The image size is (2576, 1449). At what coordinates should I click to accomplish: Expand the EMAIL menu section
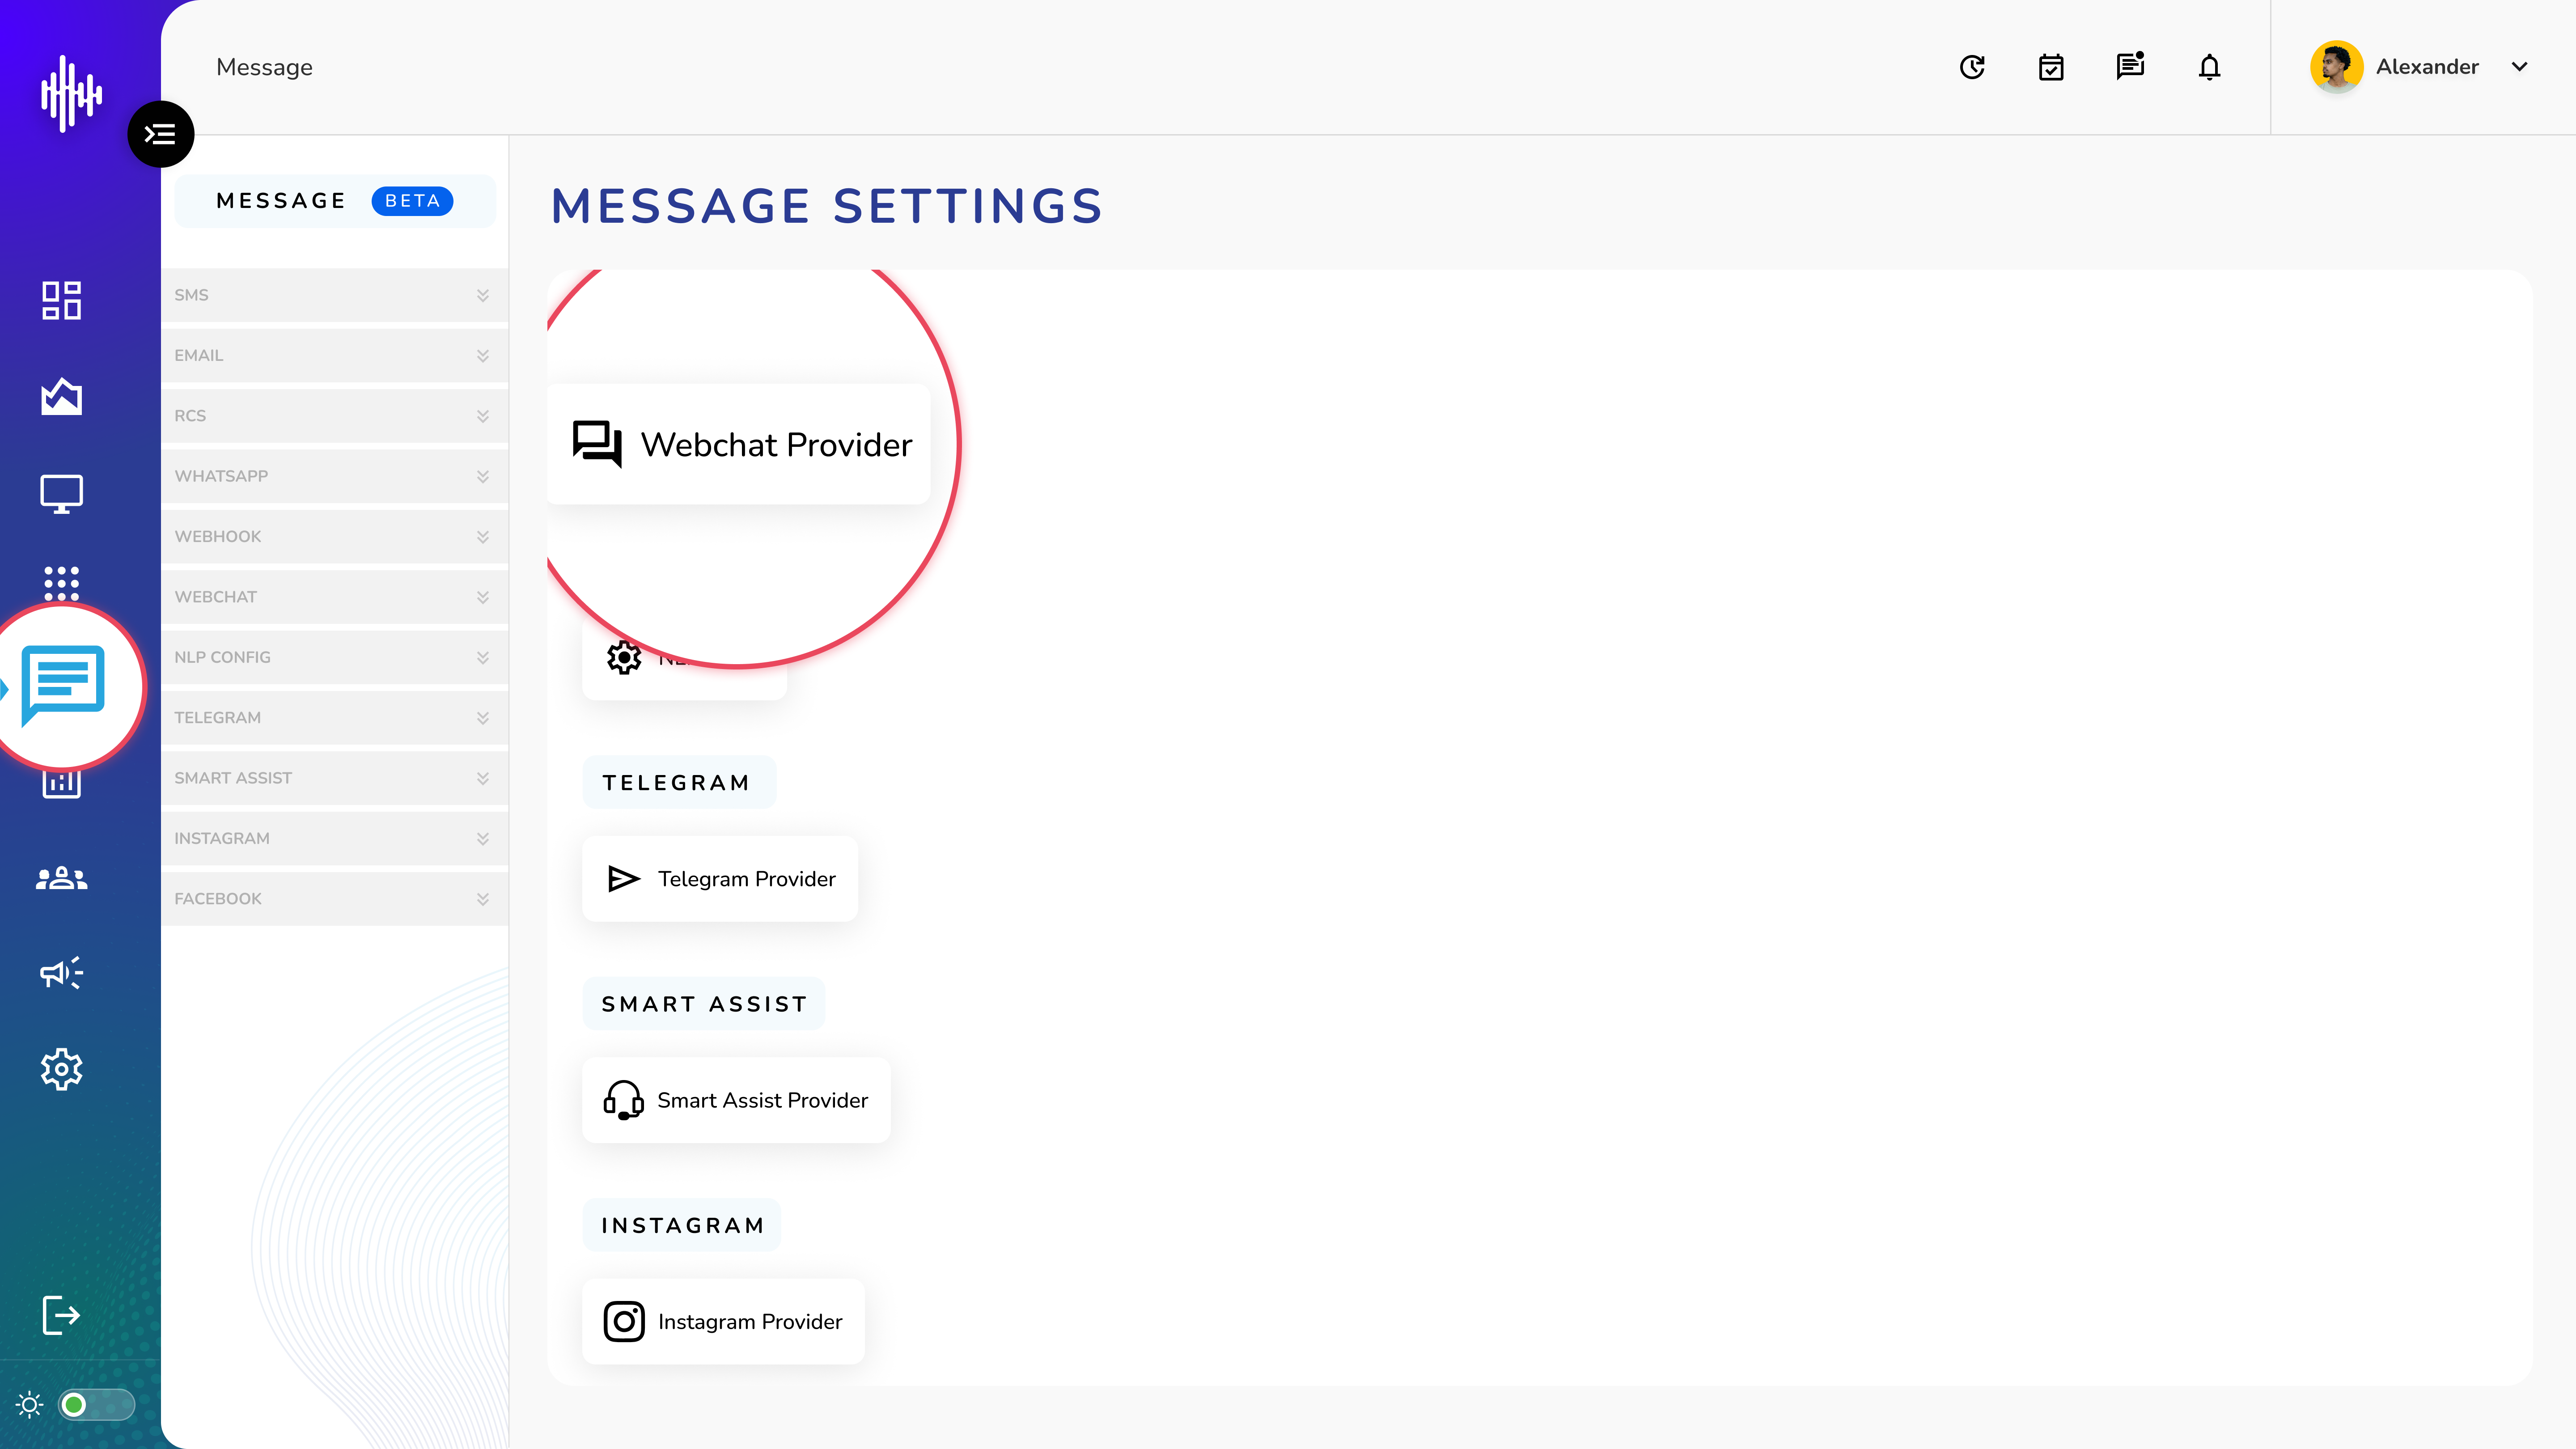click(334, 355)
